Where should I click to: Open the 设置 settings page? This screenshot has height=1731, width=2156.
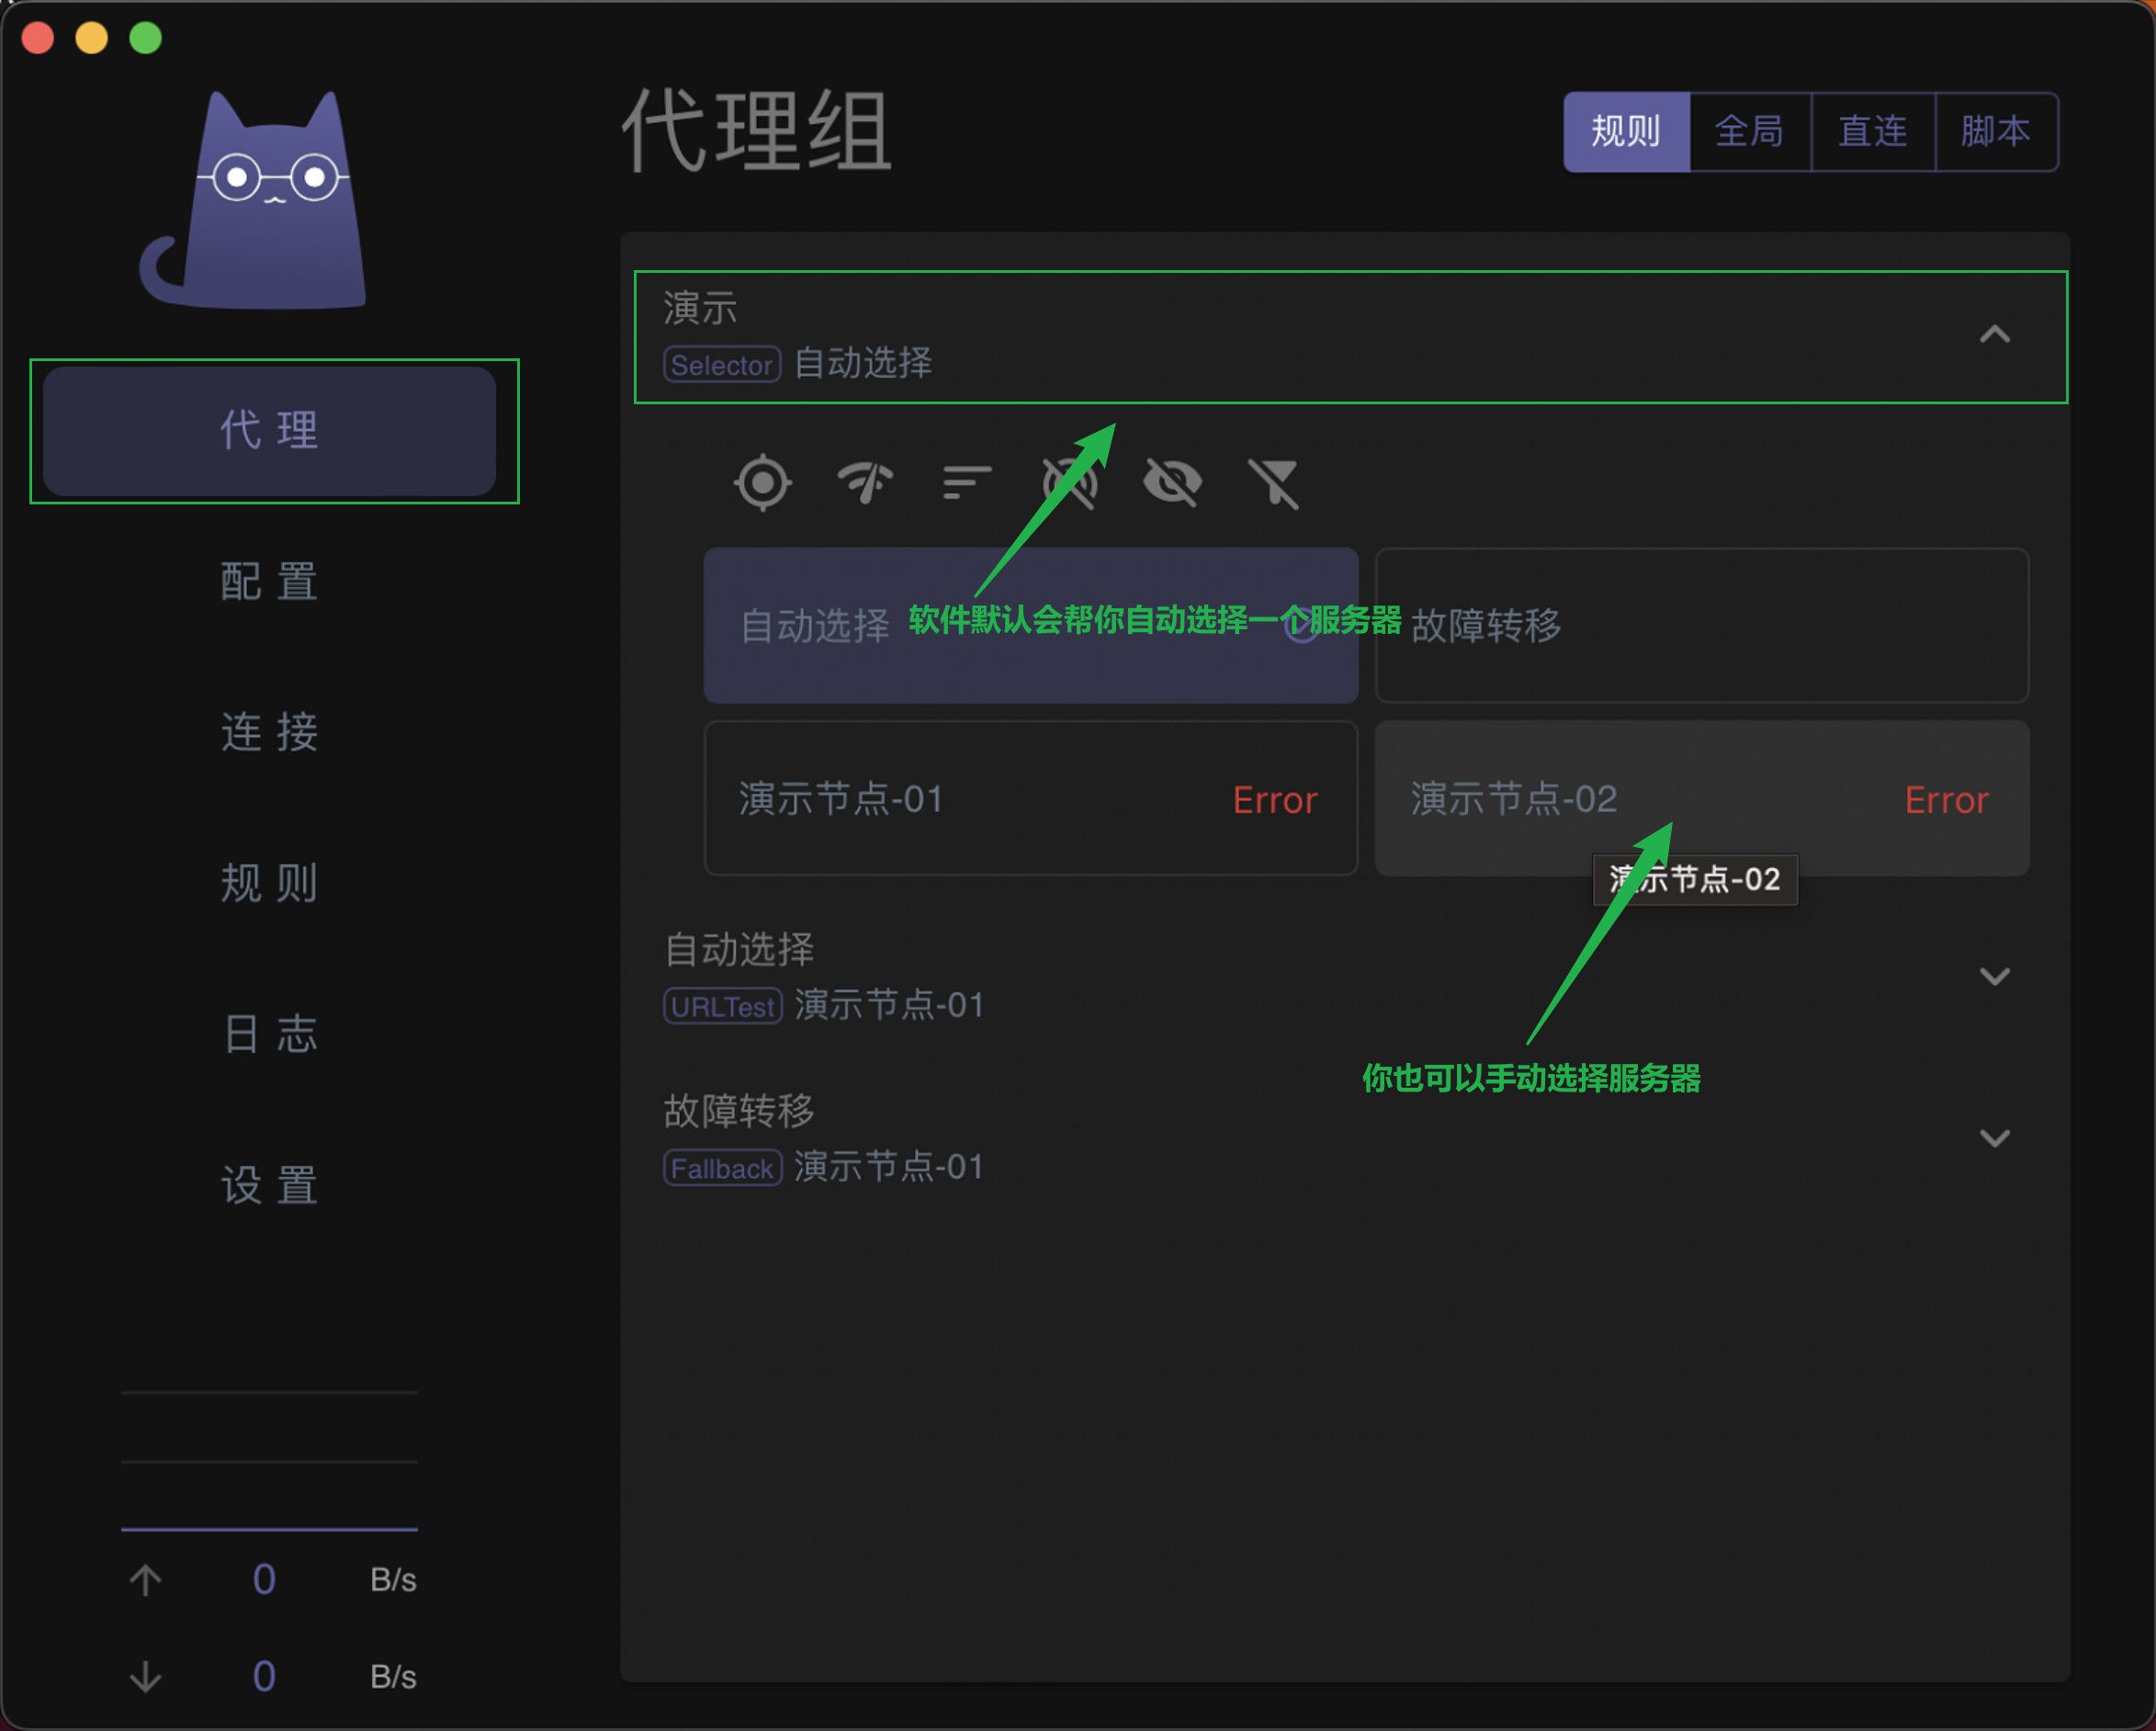point(269,1184)
